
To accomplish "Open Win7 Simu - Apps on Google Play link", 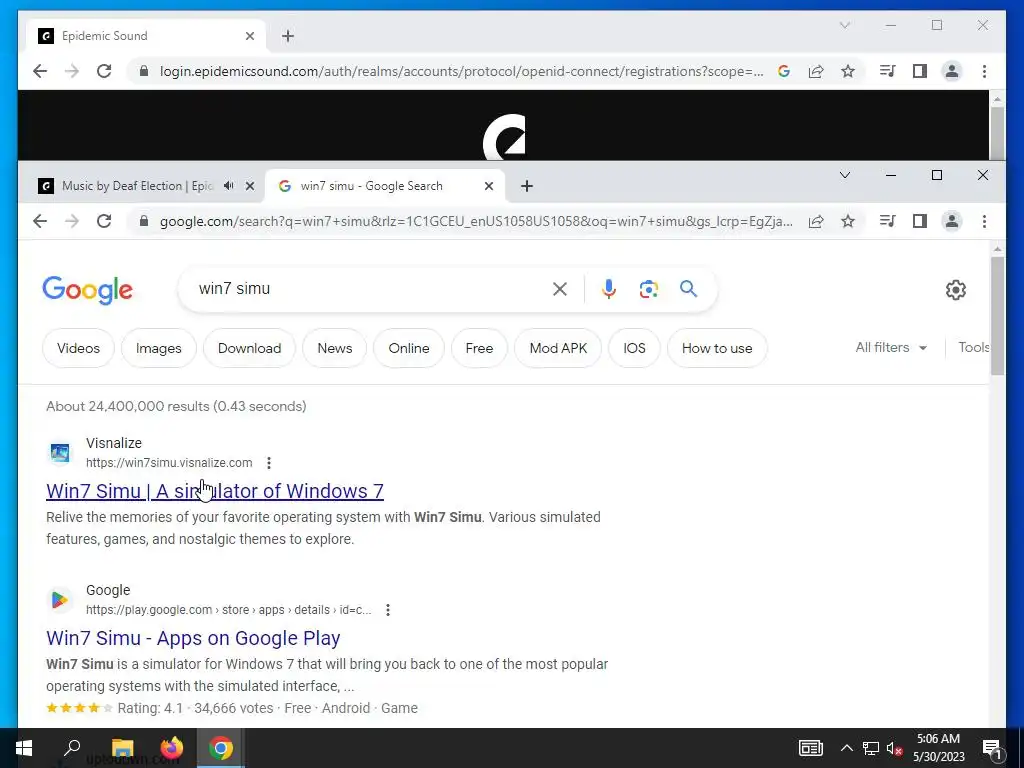I will click(x=193, y=638).
